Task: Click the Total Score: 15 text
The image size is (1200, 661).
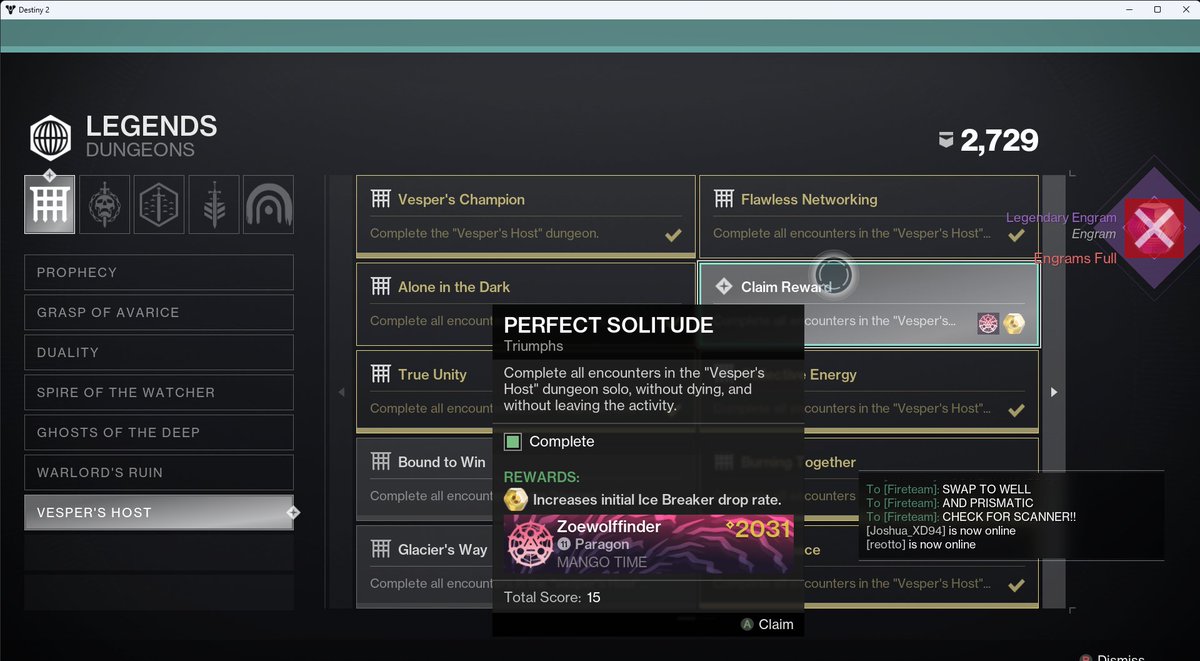Action: [x=552, y=597]
